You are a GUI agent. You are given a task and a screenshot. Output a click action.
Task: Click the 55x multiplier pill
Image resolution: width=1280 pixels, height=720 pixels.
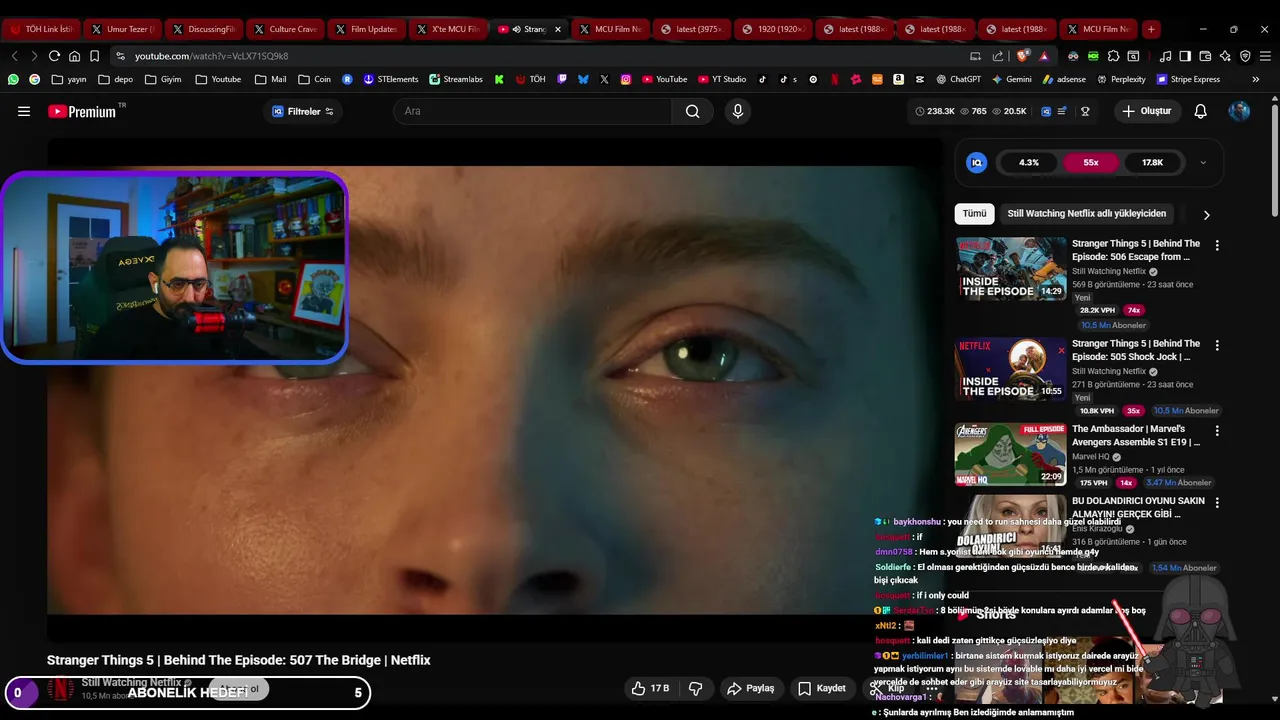pos(1090,162)
